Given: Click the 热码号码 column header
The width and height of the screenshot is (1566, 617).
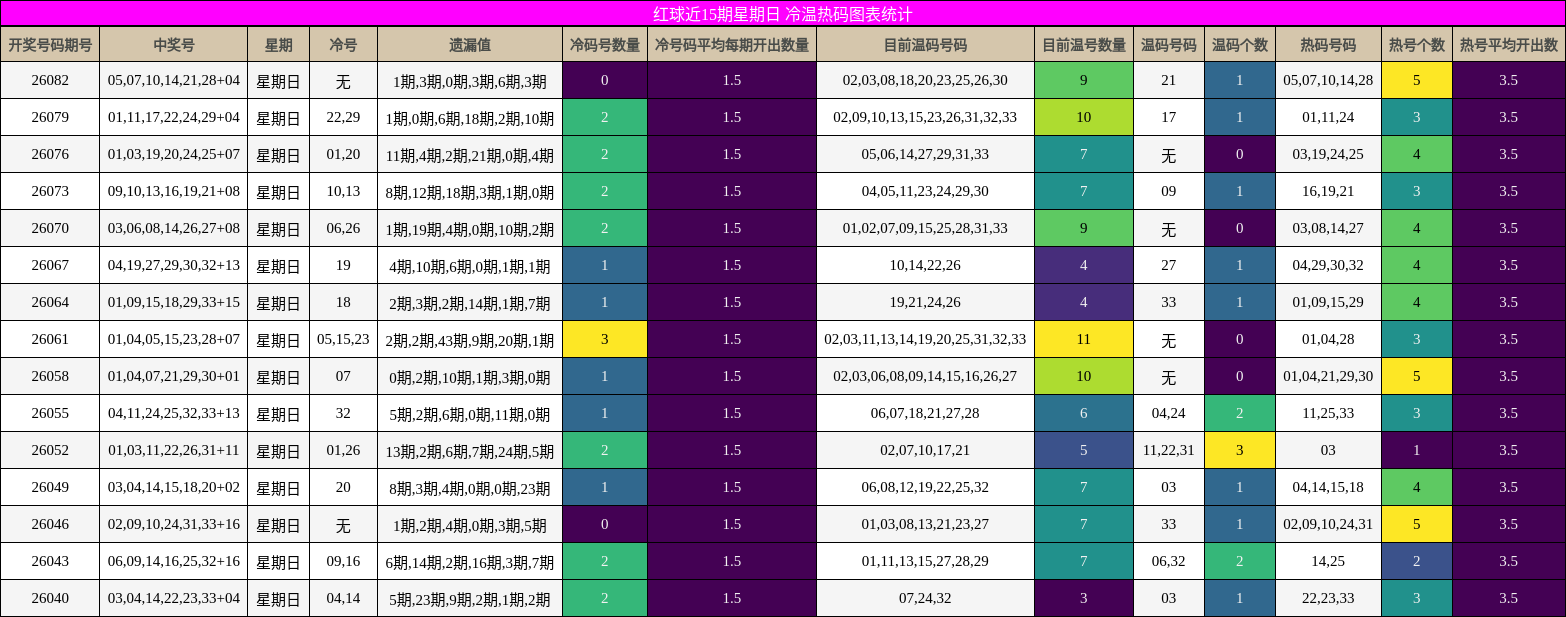Looking at the screenshot, I should pos(1328,45).
